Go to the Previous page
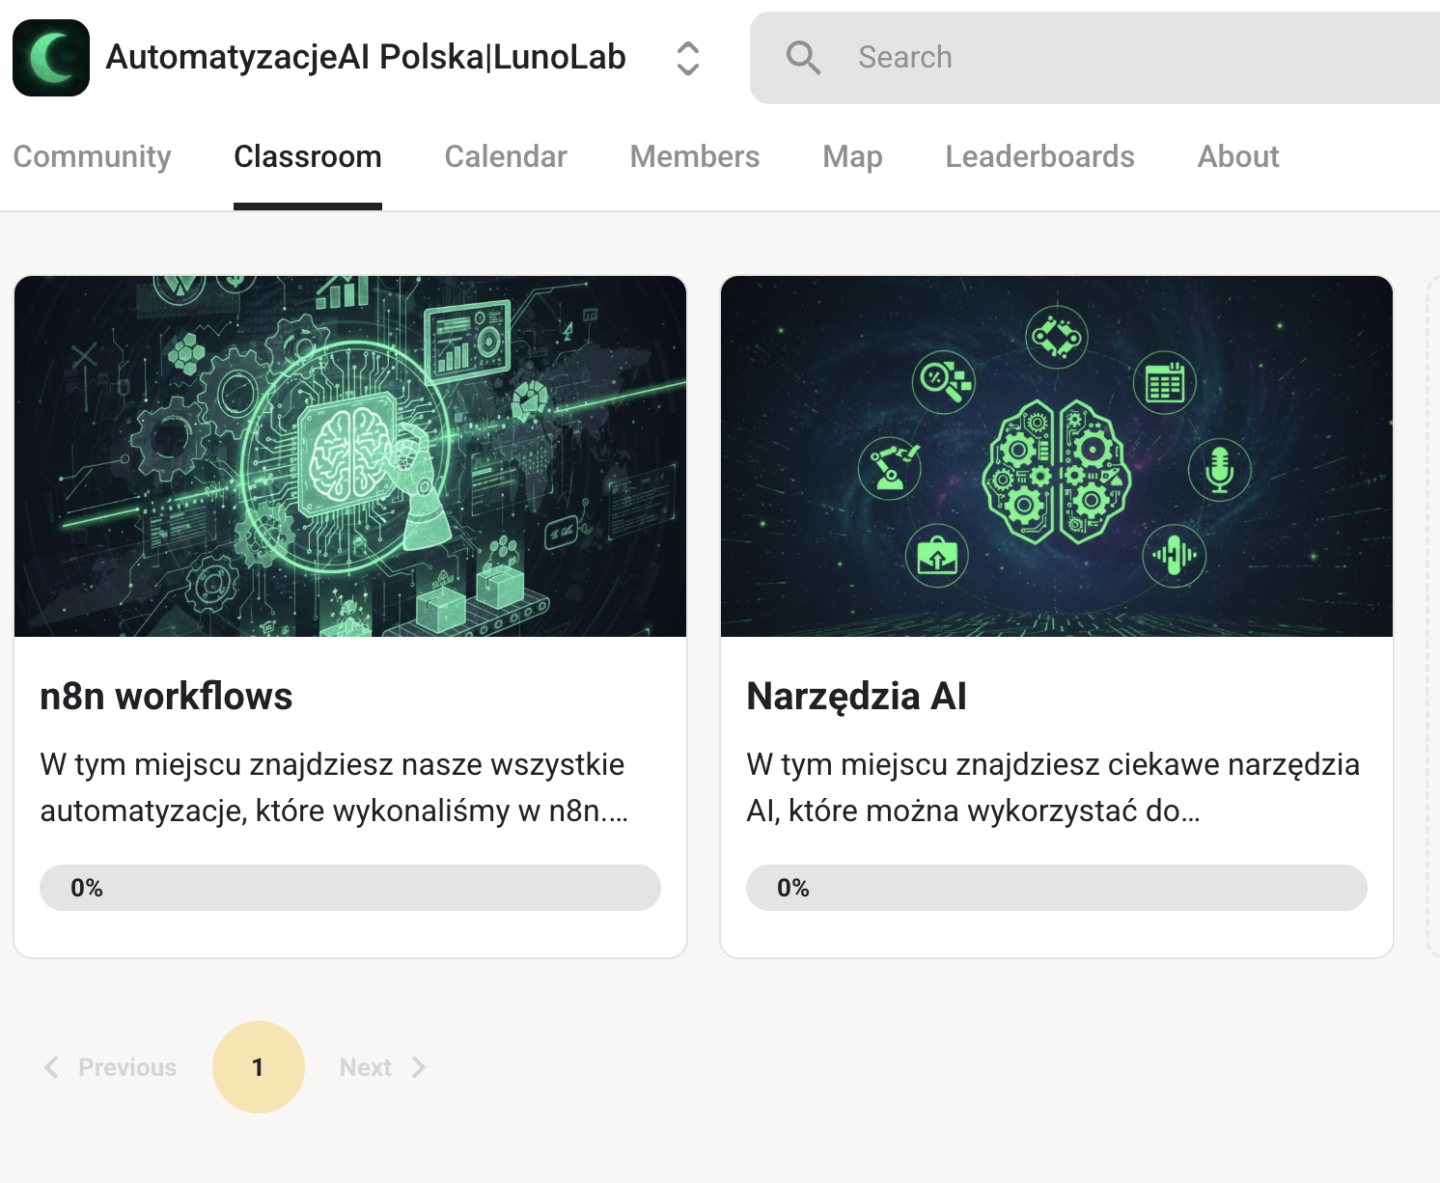The height and width of the screenshot is (1183, 1440). [x=110, y=1067]
